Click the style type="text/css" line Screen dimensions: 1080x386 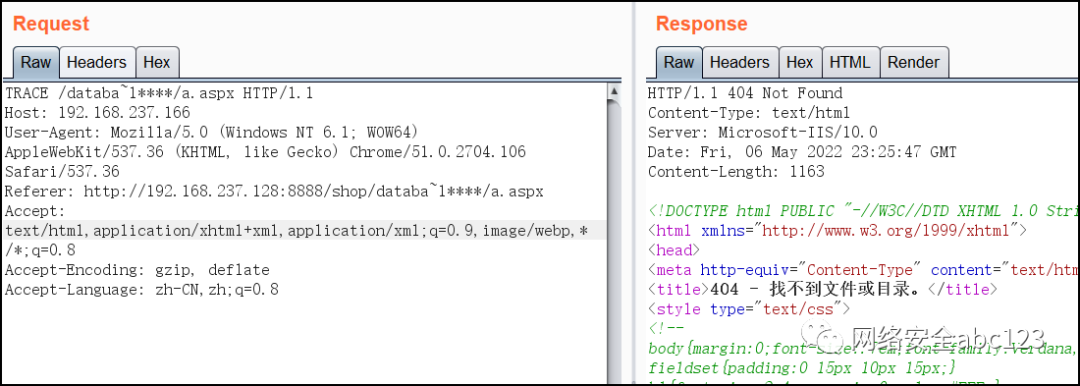pyautogui.click(x=749, y=309)
